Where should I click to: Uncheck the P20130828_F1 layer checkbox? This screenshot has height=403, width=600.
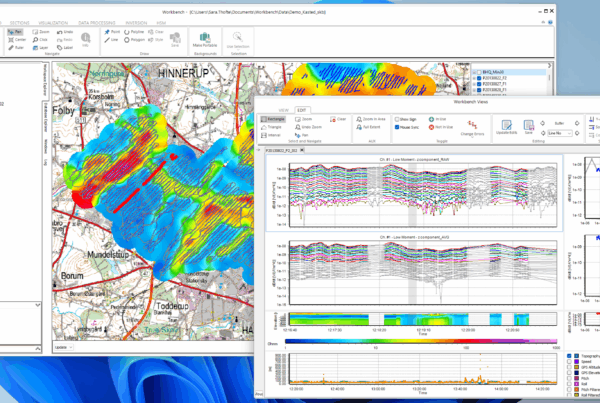479,90
